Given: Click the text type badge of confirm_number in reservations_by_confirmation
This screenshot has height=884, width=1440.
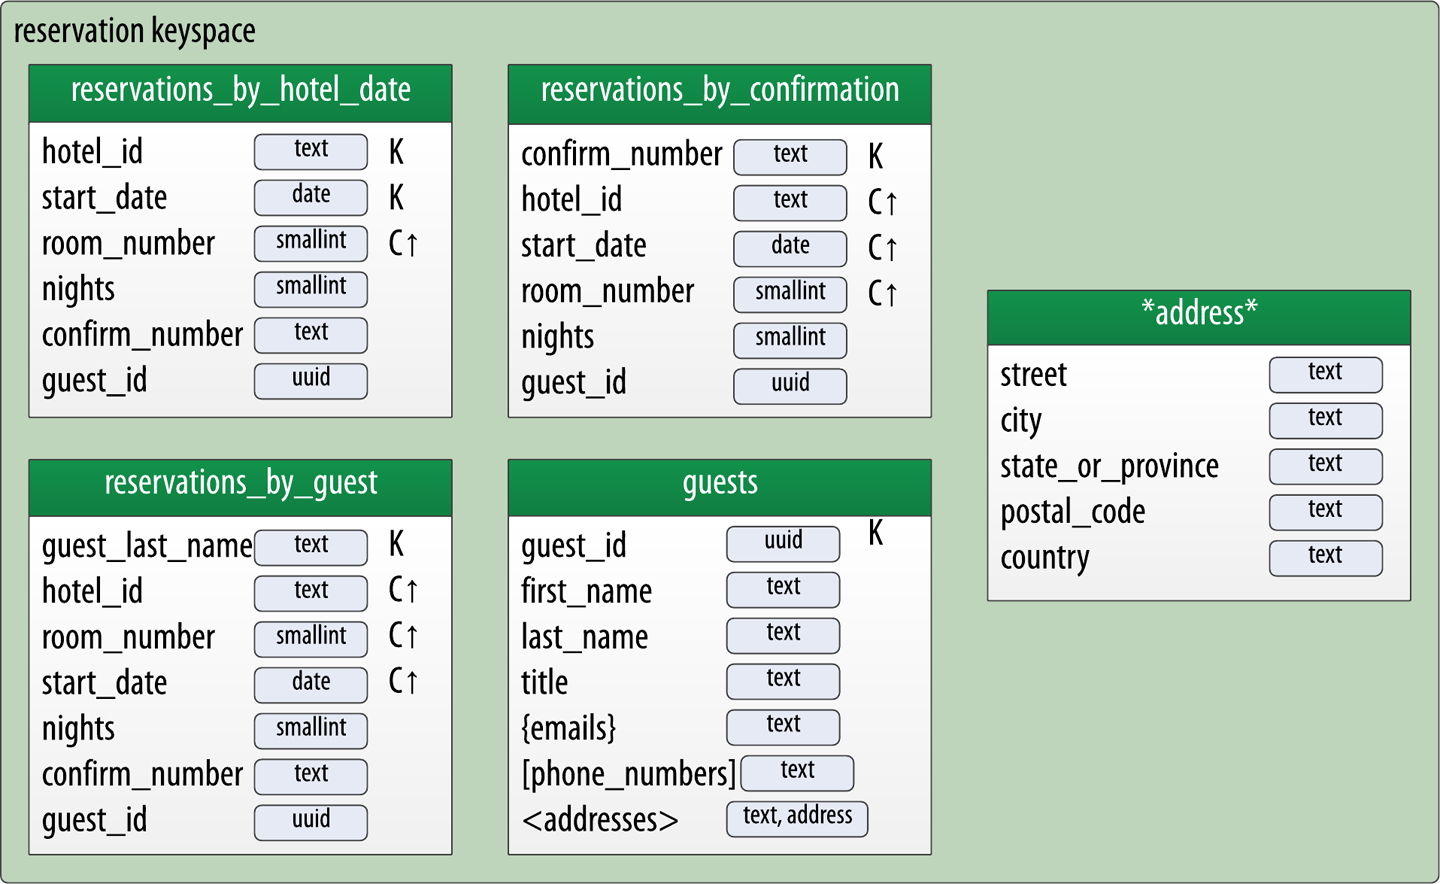Looking at the screenshot, I should pyautogui.click(x=790, y=156).
